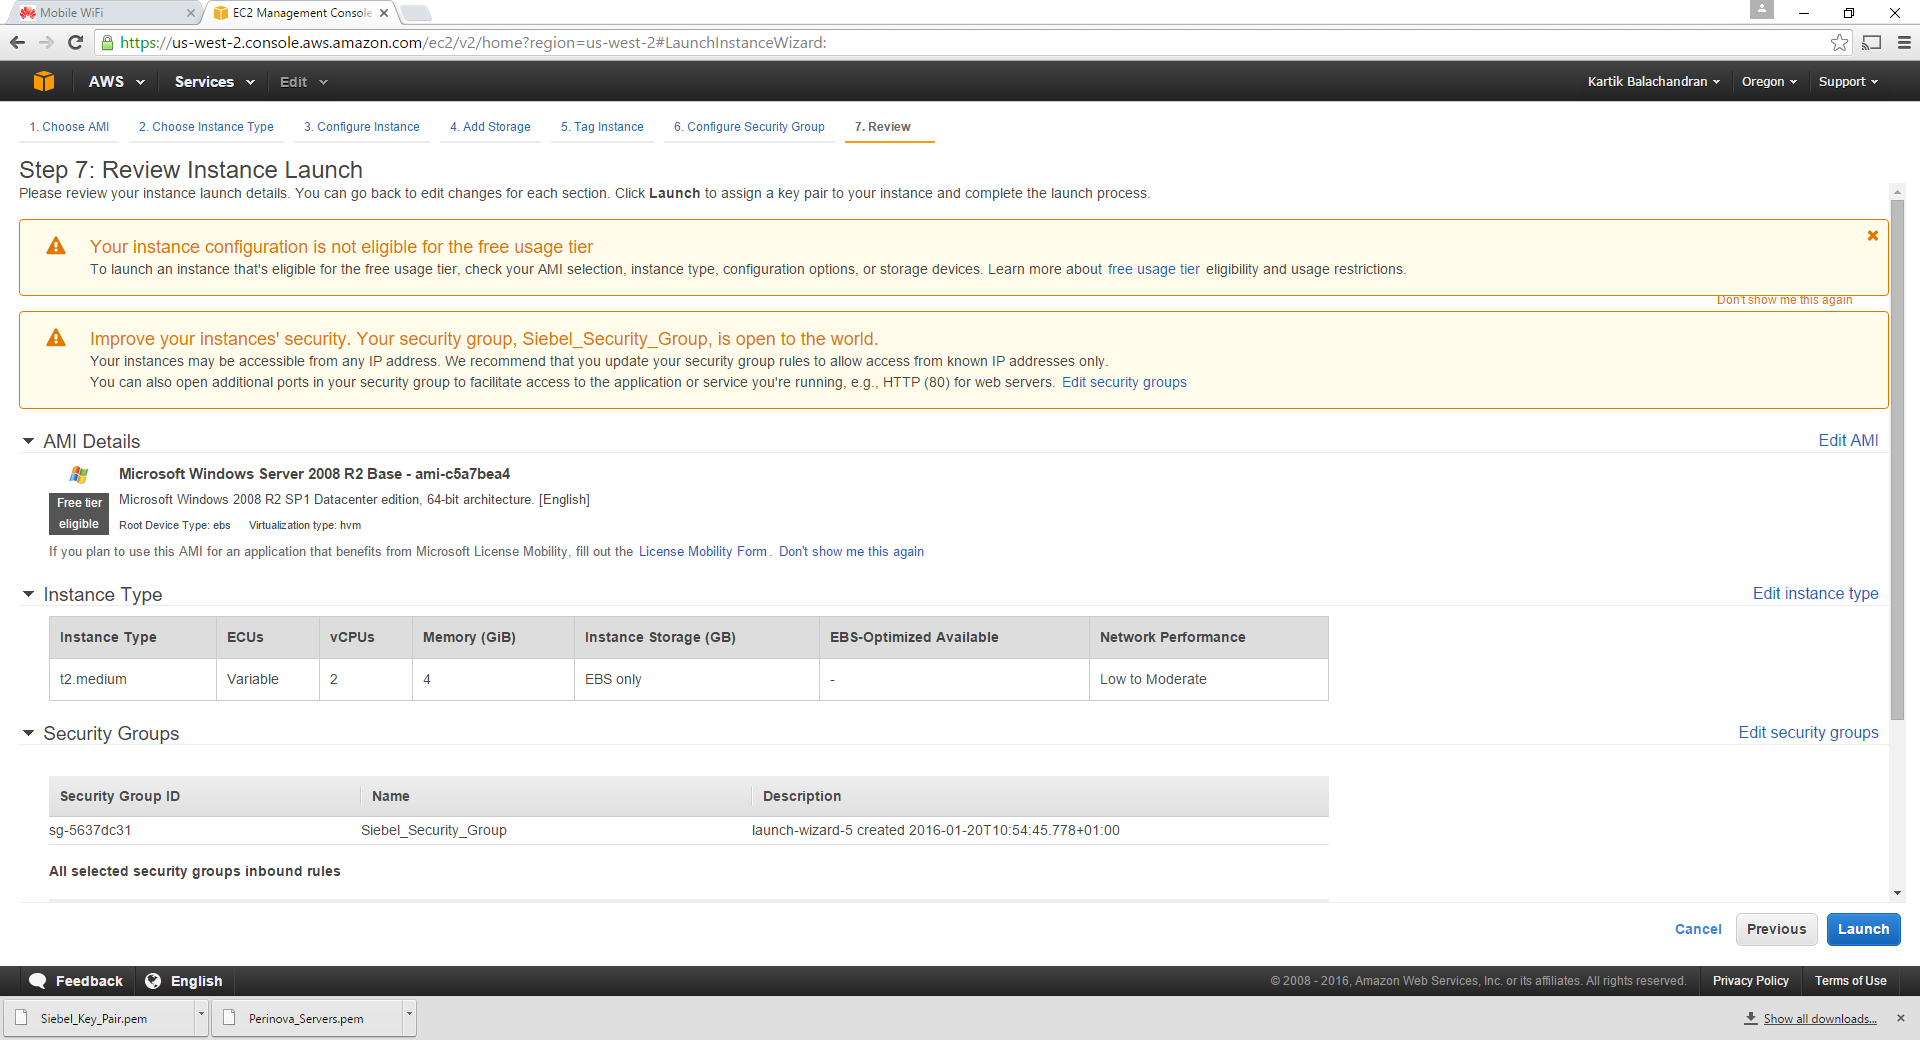Image resolution: width=1920 pixels, height=1040 pixels.
Task: Click Show all downloads link
Action: click(1819, 1018)
